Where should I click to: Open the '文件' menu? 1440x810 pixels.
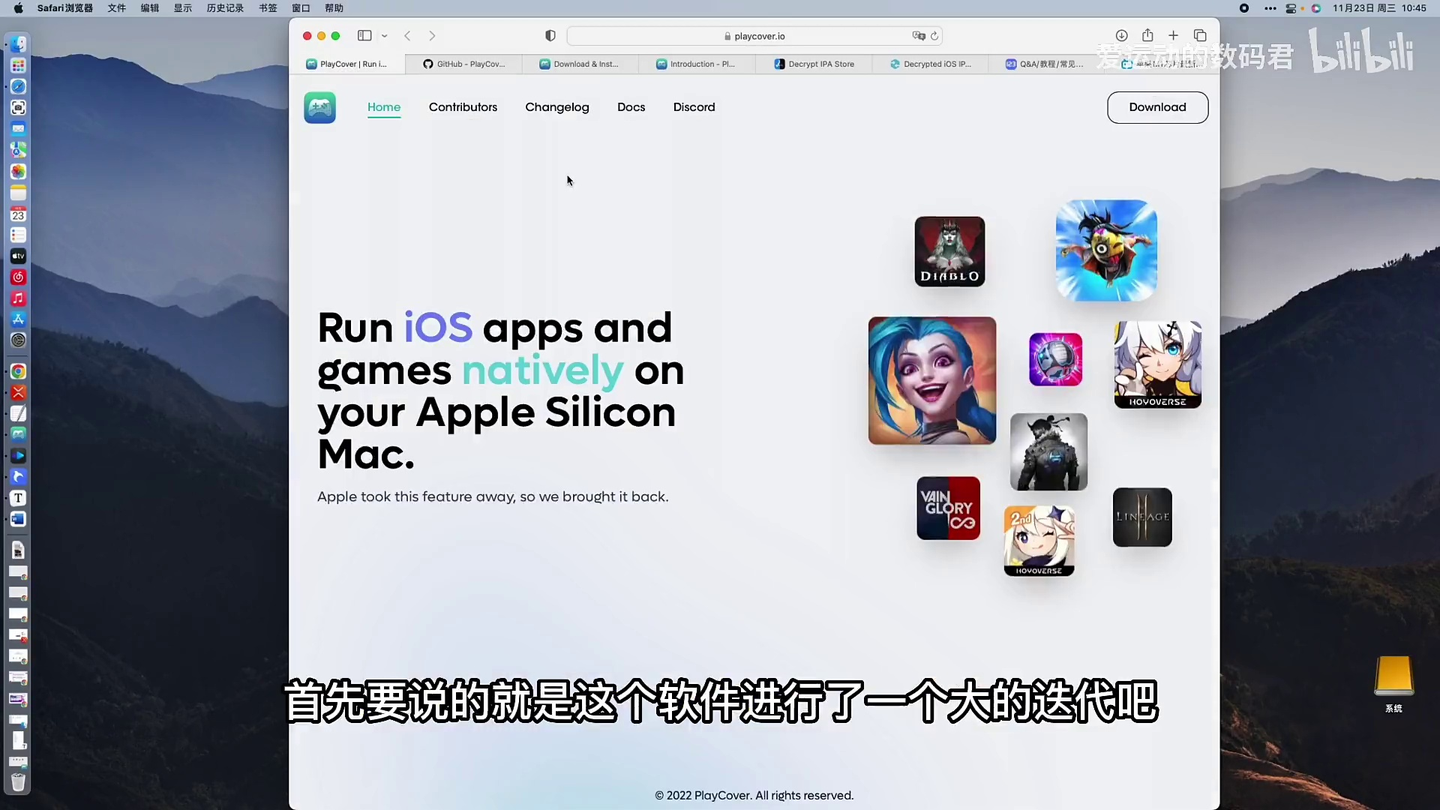pos(117,8)
